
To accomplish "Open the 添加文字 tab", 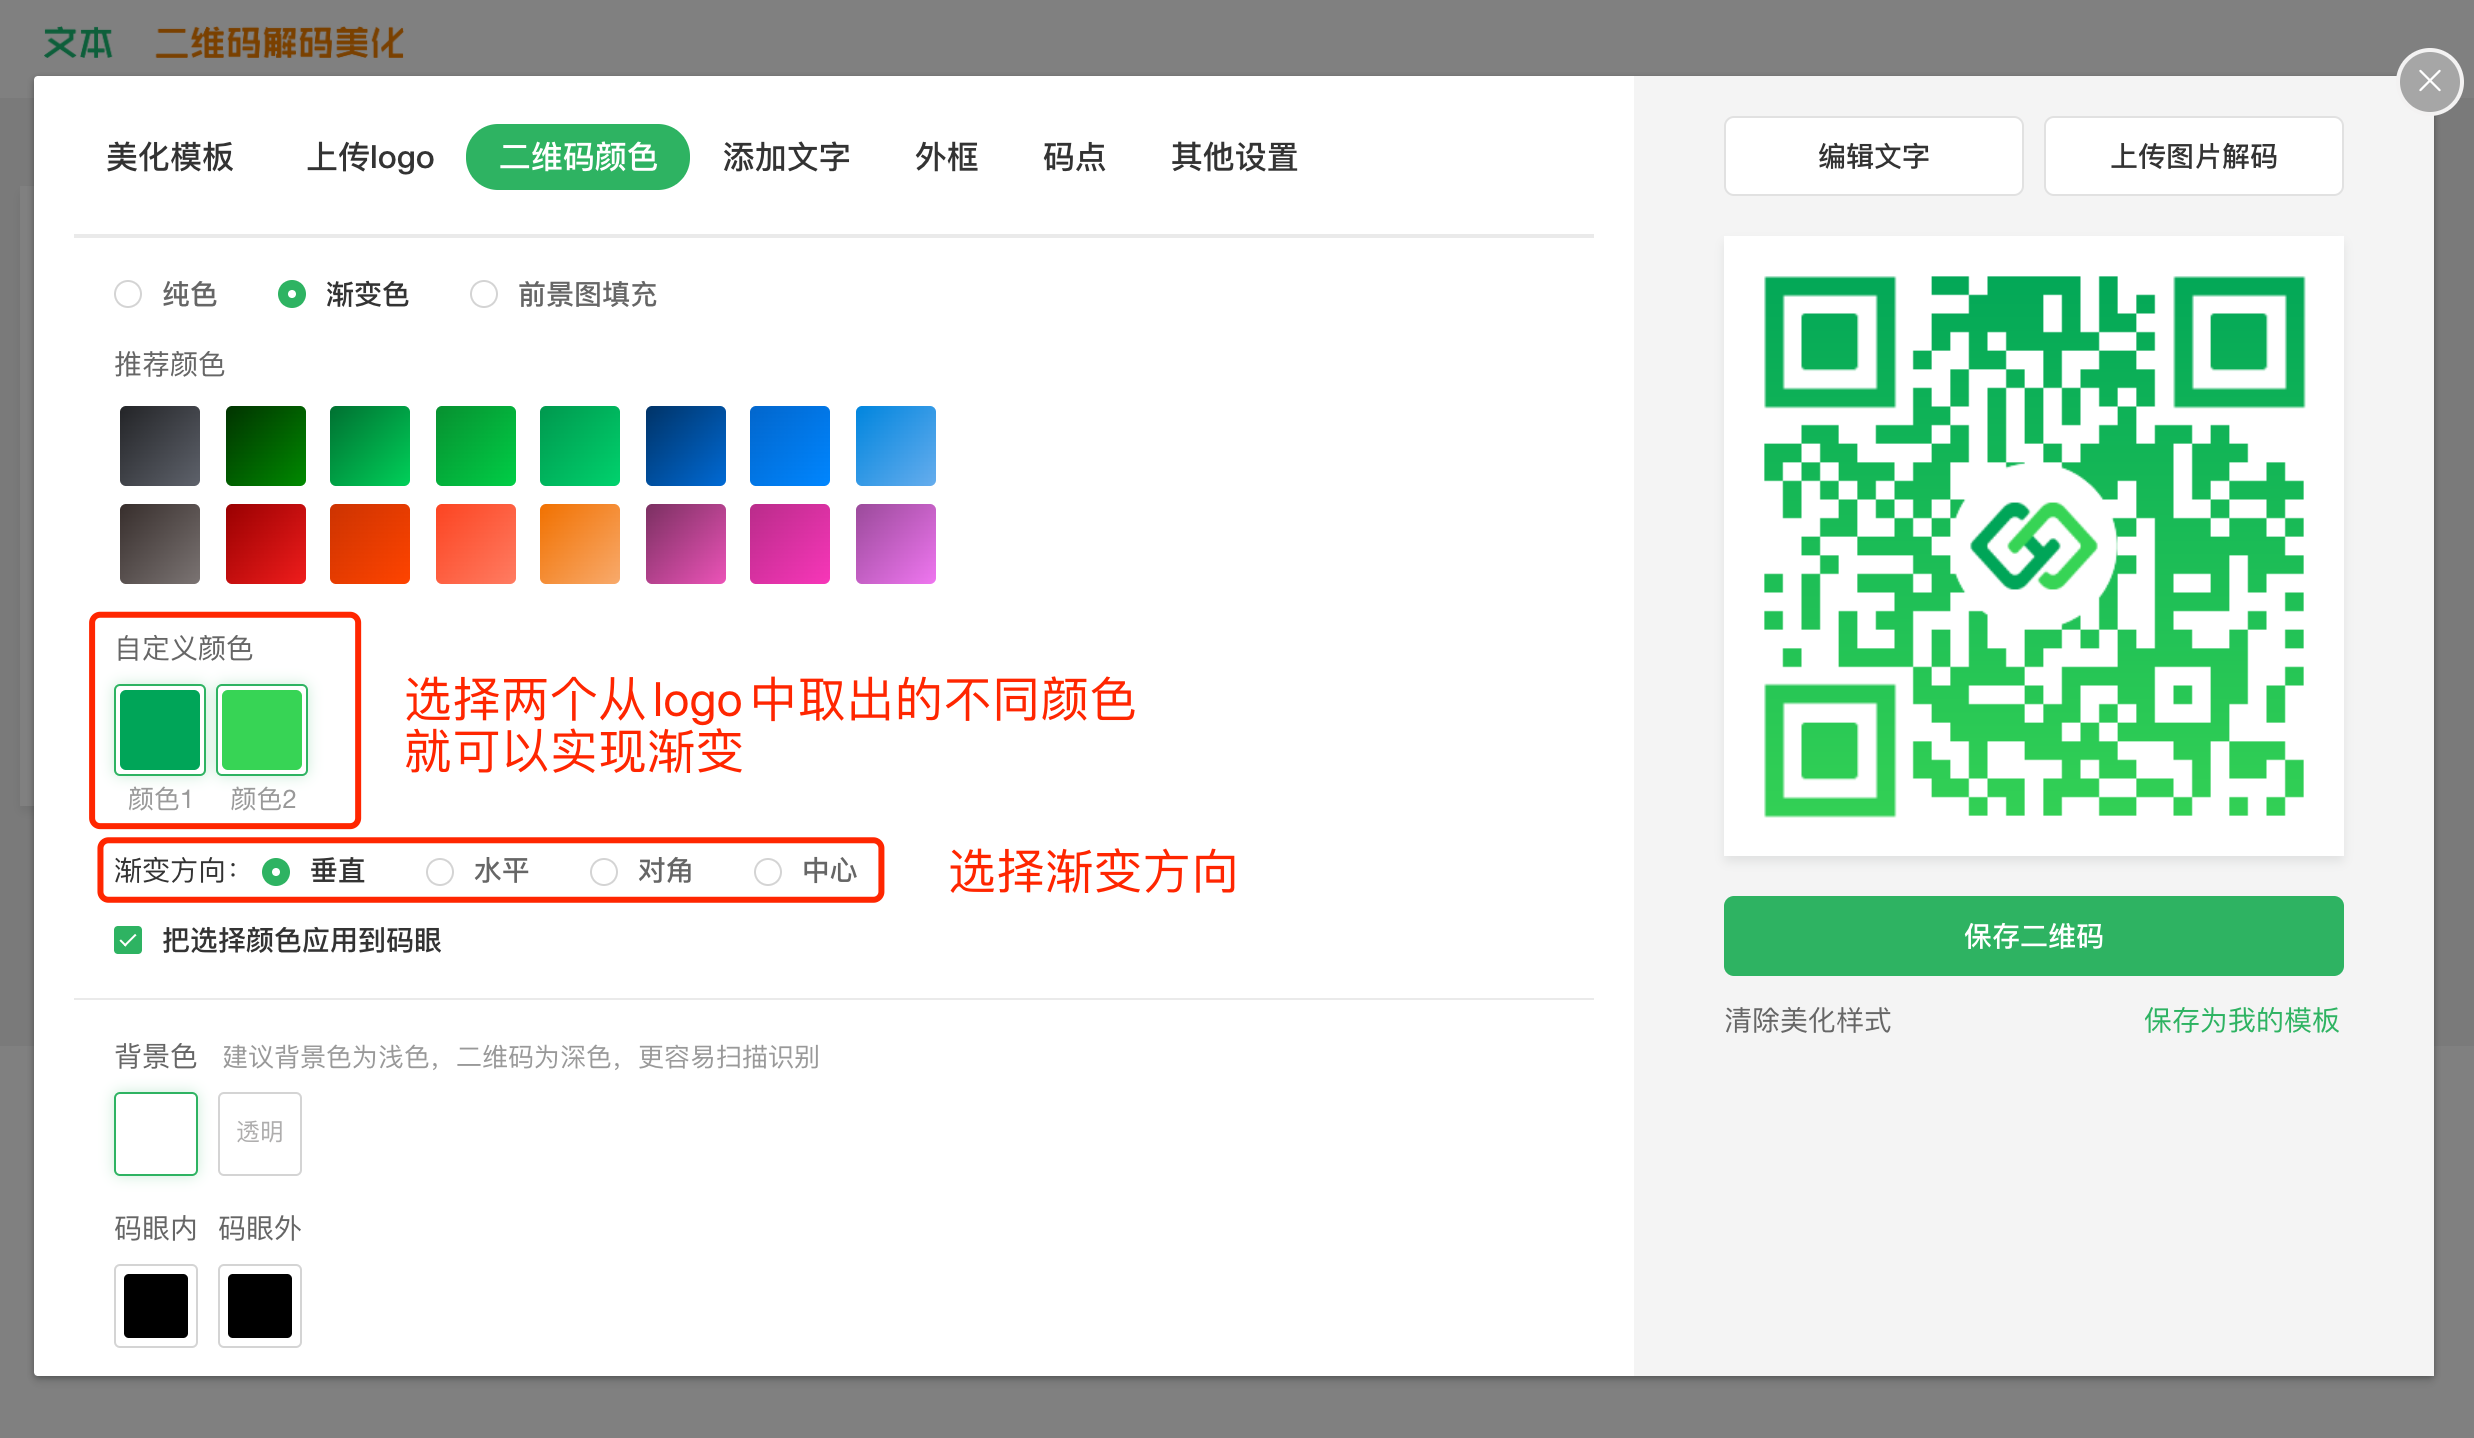I will 786,157.
